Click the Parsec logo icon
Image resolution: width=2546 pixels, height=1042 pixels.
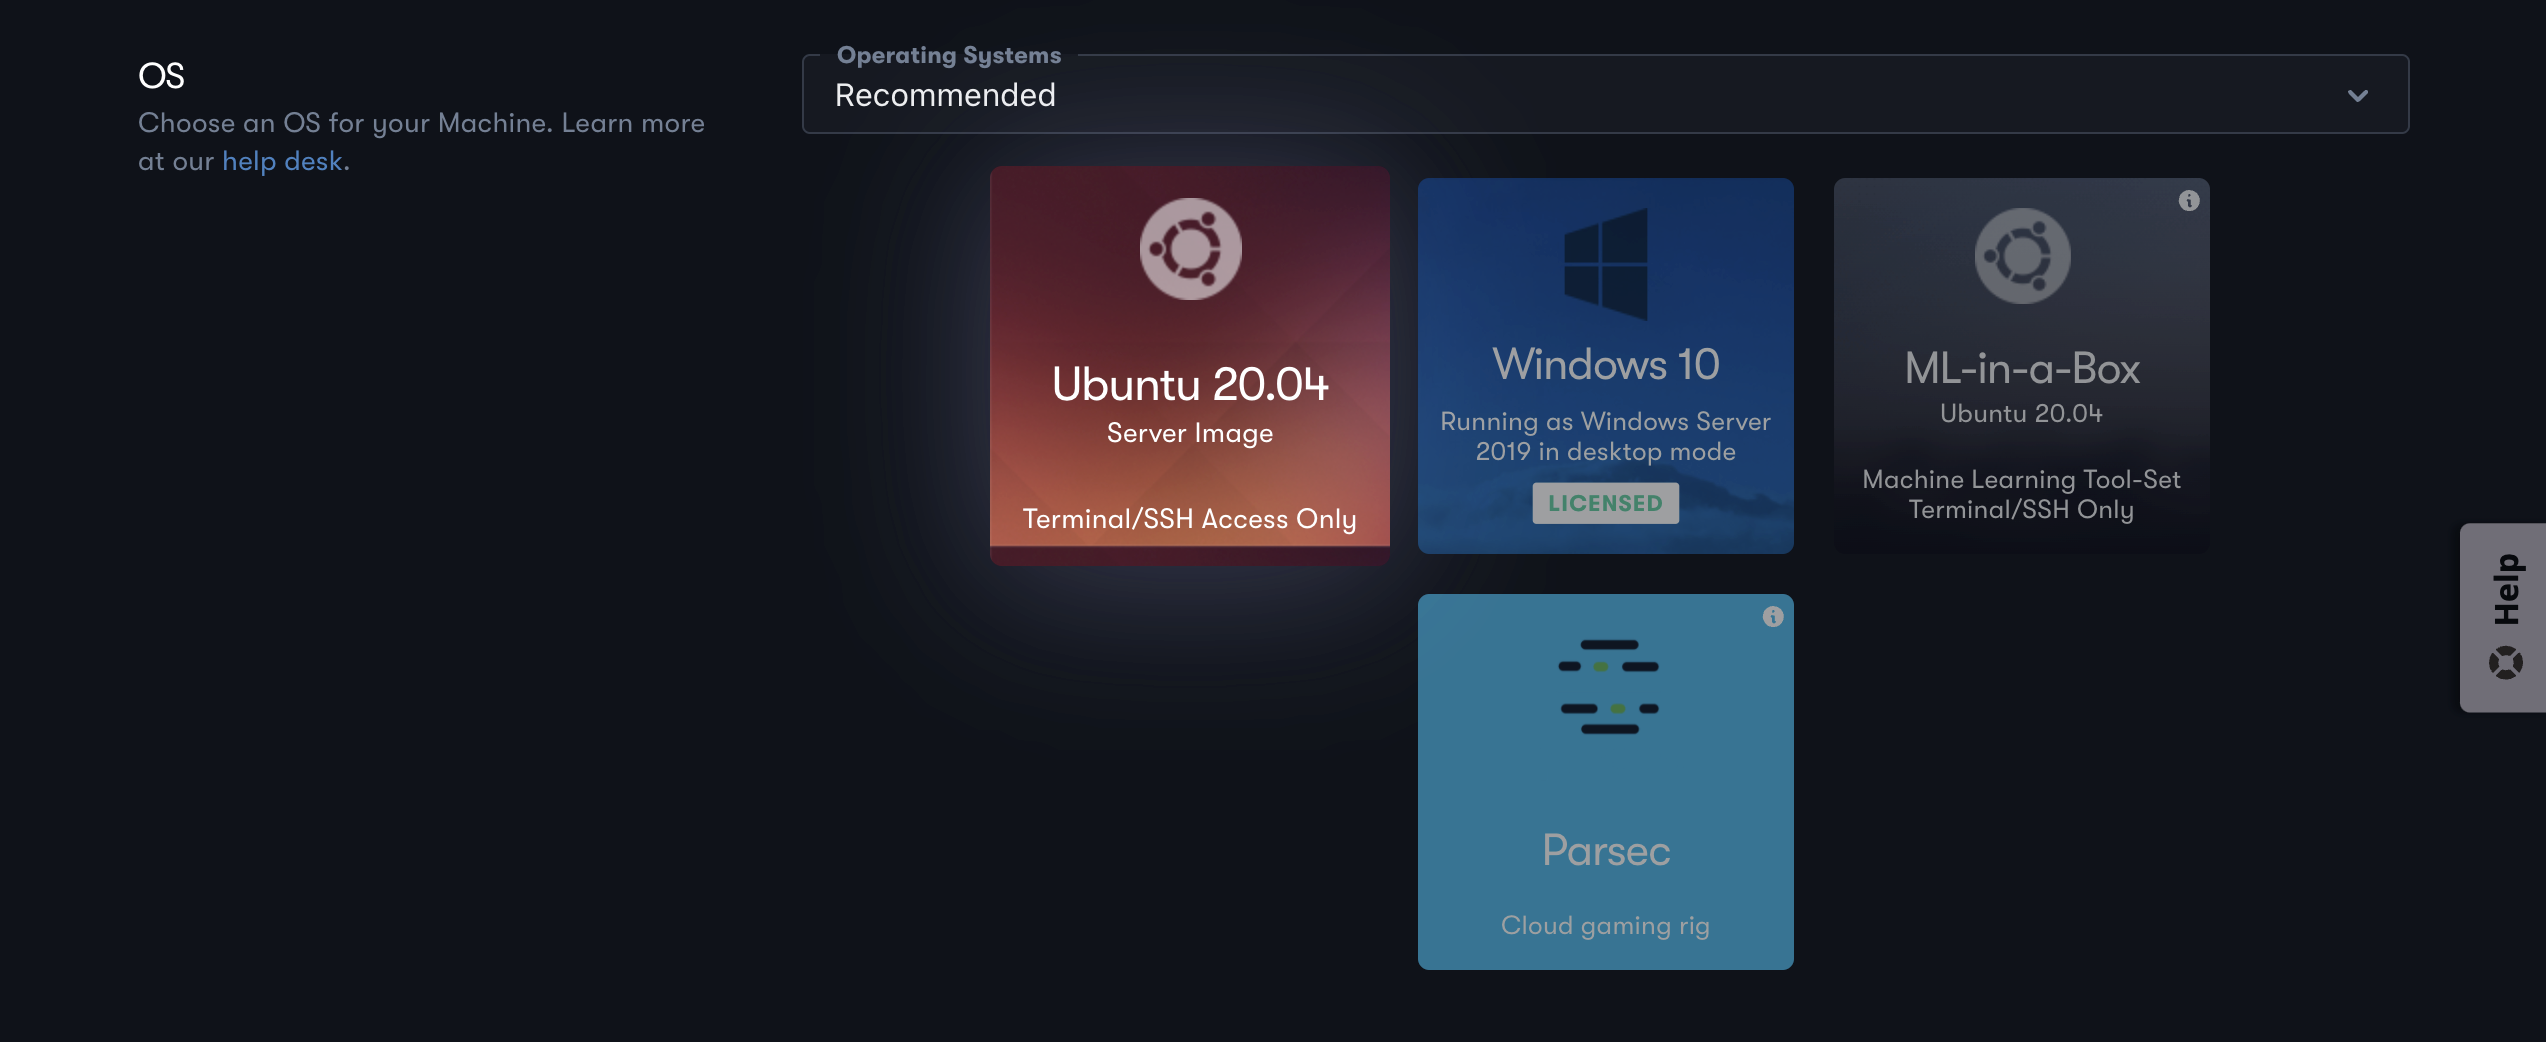click(1608, 687)
